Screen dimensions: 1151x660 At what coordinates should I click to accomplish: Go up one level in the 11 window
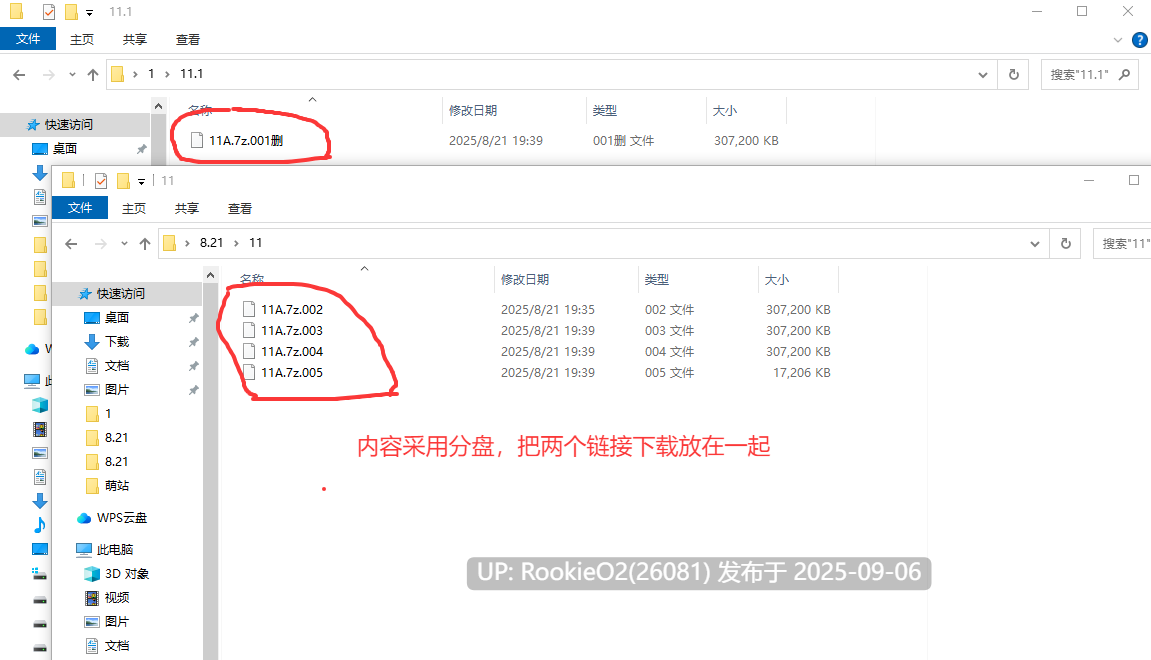[145, 243]
